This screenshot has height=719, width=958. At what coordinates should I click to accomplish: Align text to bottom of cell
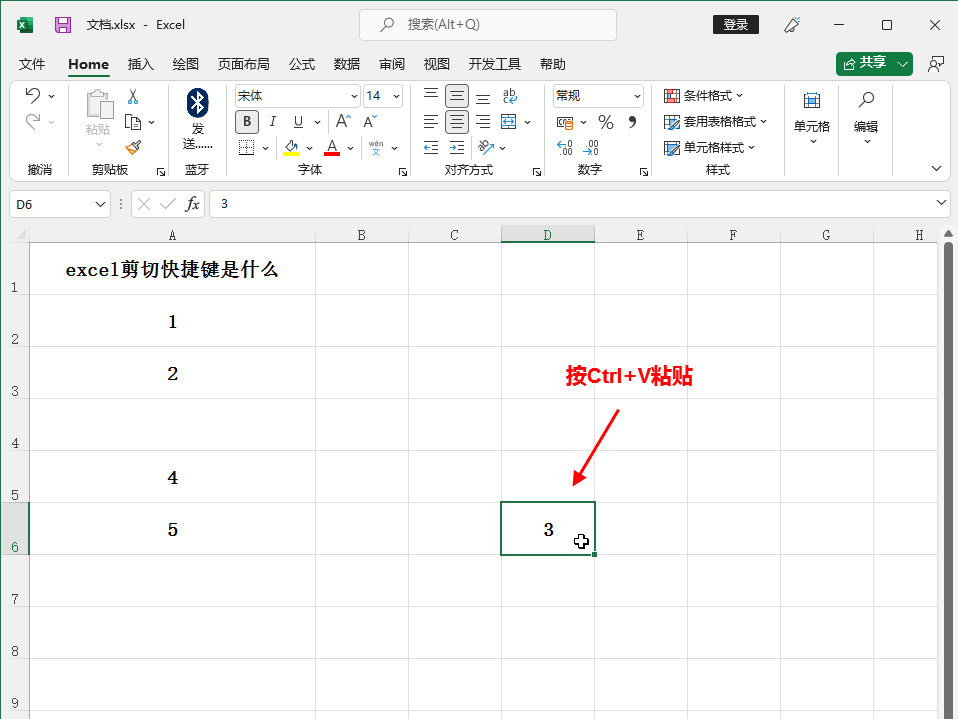click(x=483, y=96)
